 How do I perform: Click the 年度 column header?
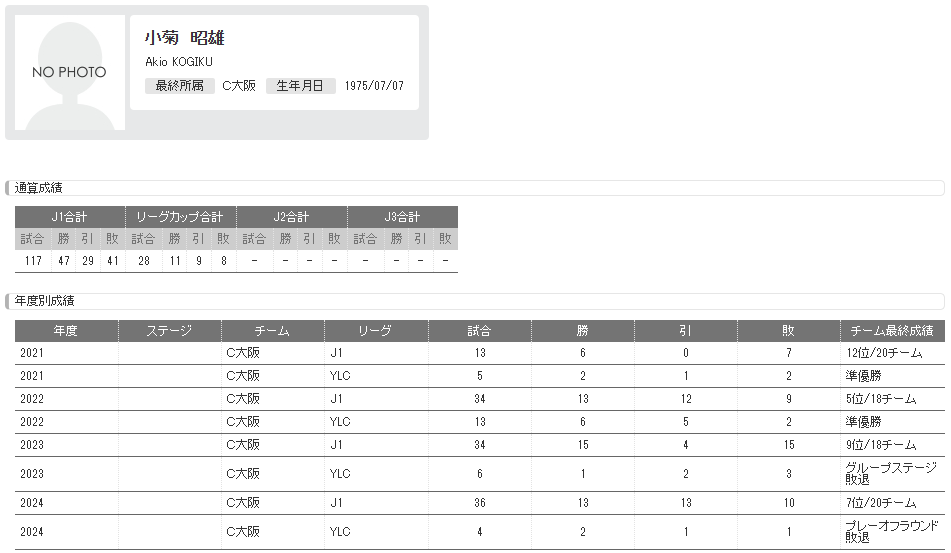click(x=66, y=331)
